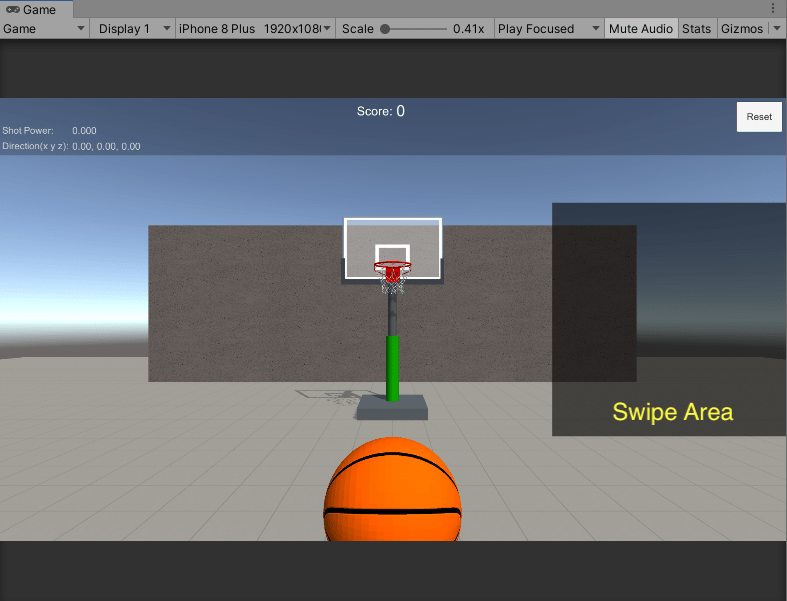Click the Swipe Area panel
The height and width of the screenshot is (601, 787).
[x=669, y=319]
